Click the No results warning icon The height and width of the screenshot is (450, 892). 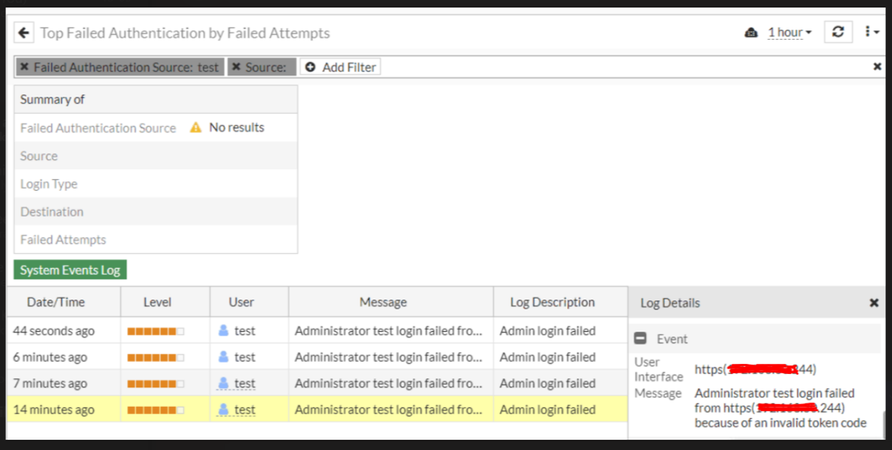click(196, 128)
